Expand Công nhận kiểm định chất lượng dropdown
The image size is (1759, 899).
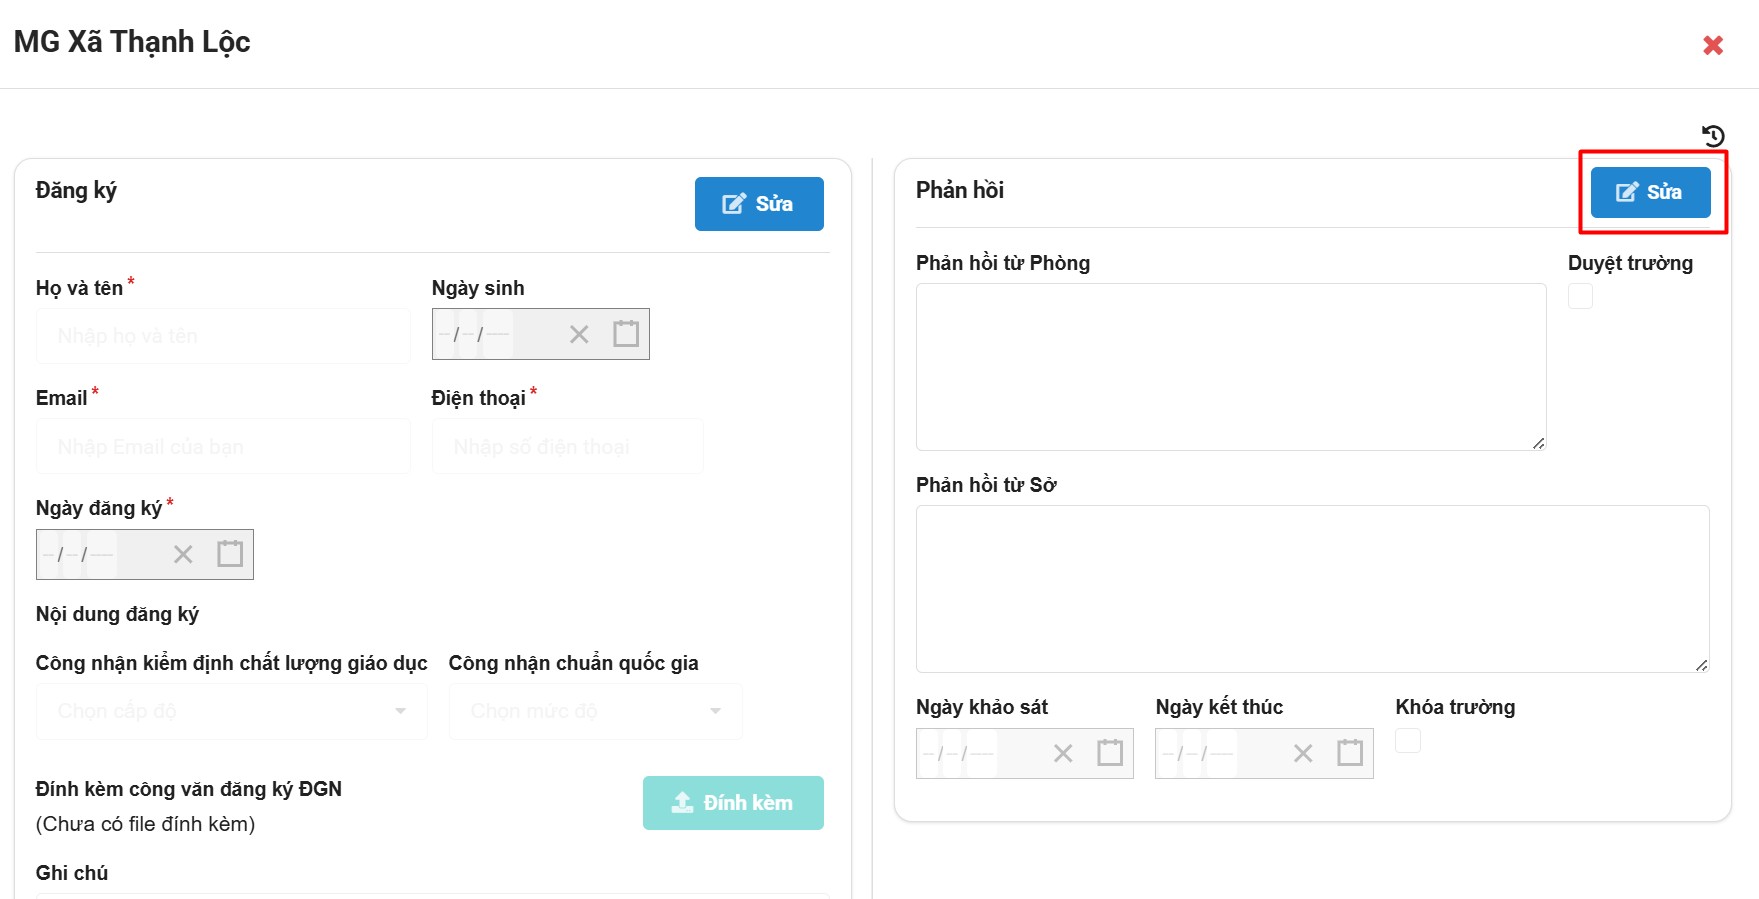231,711
